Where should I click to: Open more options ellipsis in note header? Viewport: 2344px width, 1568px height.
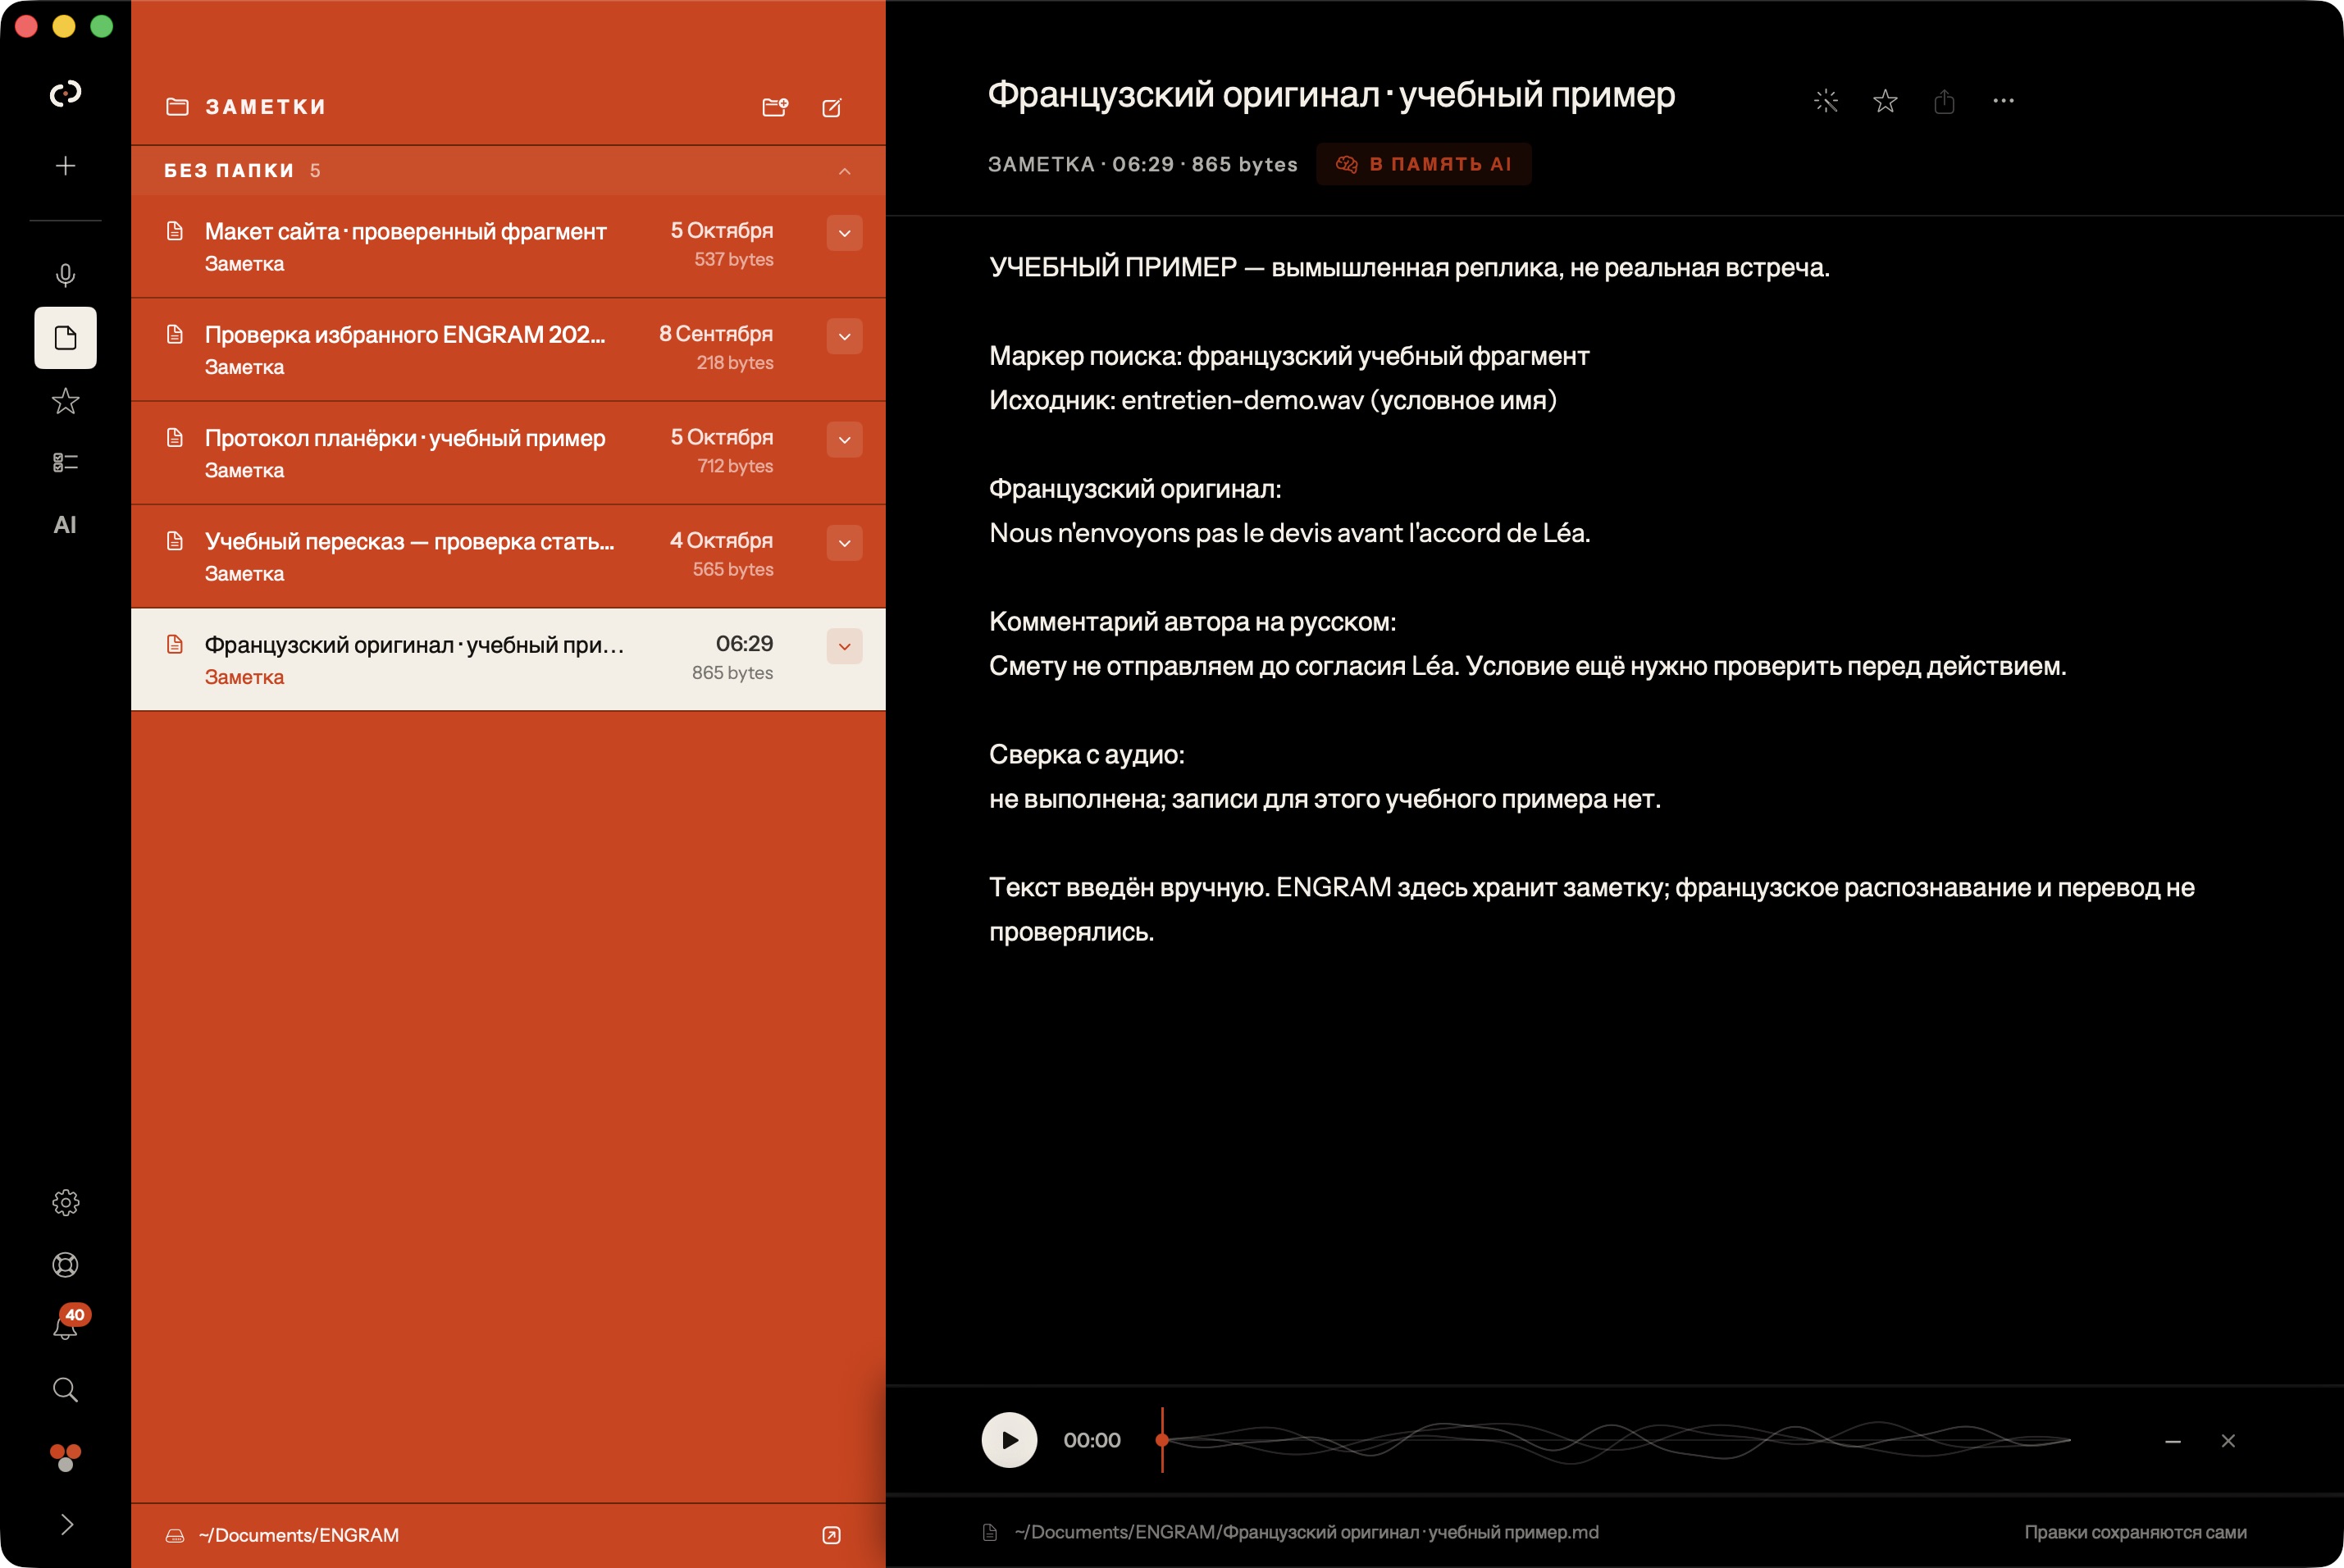click(x=2003, y=101)
